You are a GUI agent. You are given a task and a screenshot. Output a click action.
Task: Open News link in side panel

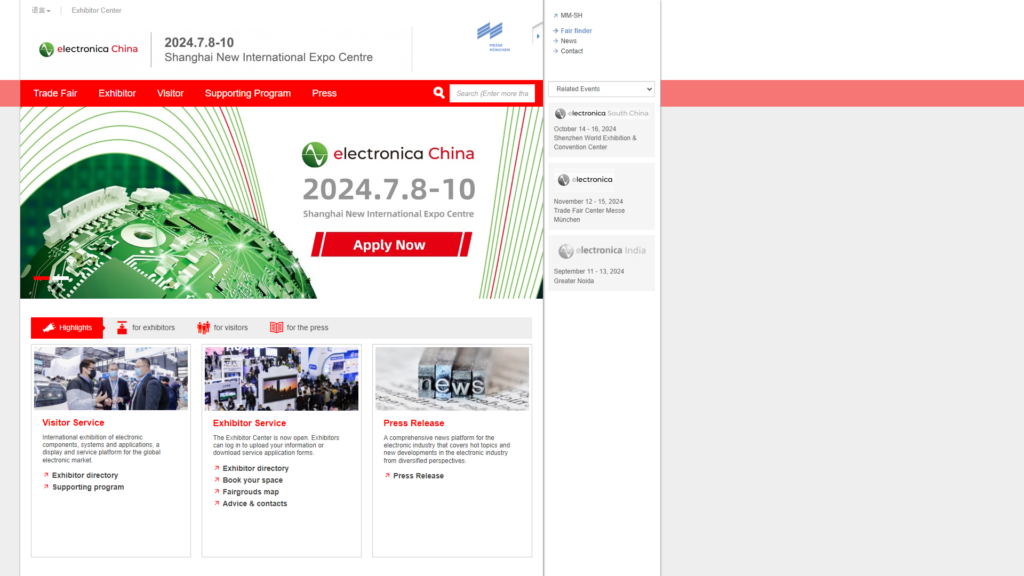(x=569, y=40)
